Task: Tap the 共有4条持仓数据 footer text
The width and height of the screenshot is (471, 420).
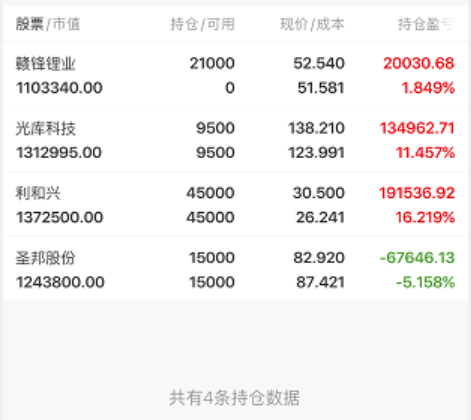Action: pos(235,398)
